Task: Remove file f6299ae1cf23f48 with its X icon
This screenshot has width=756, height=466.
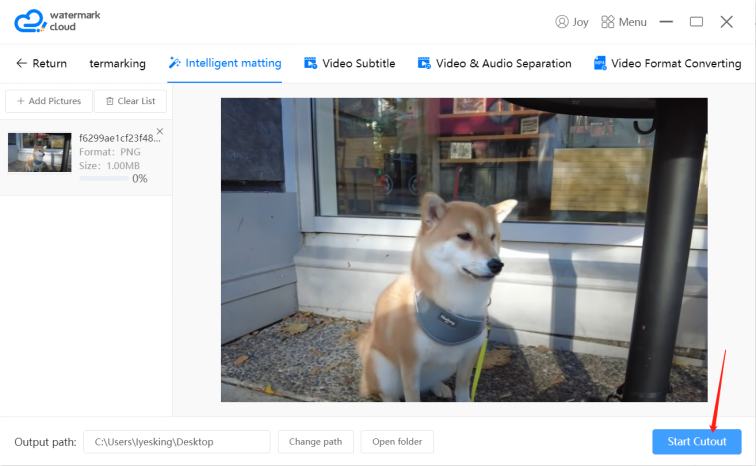Action: pos(160,131)
